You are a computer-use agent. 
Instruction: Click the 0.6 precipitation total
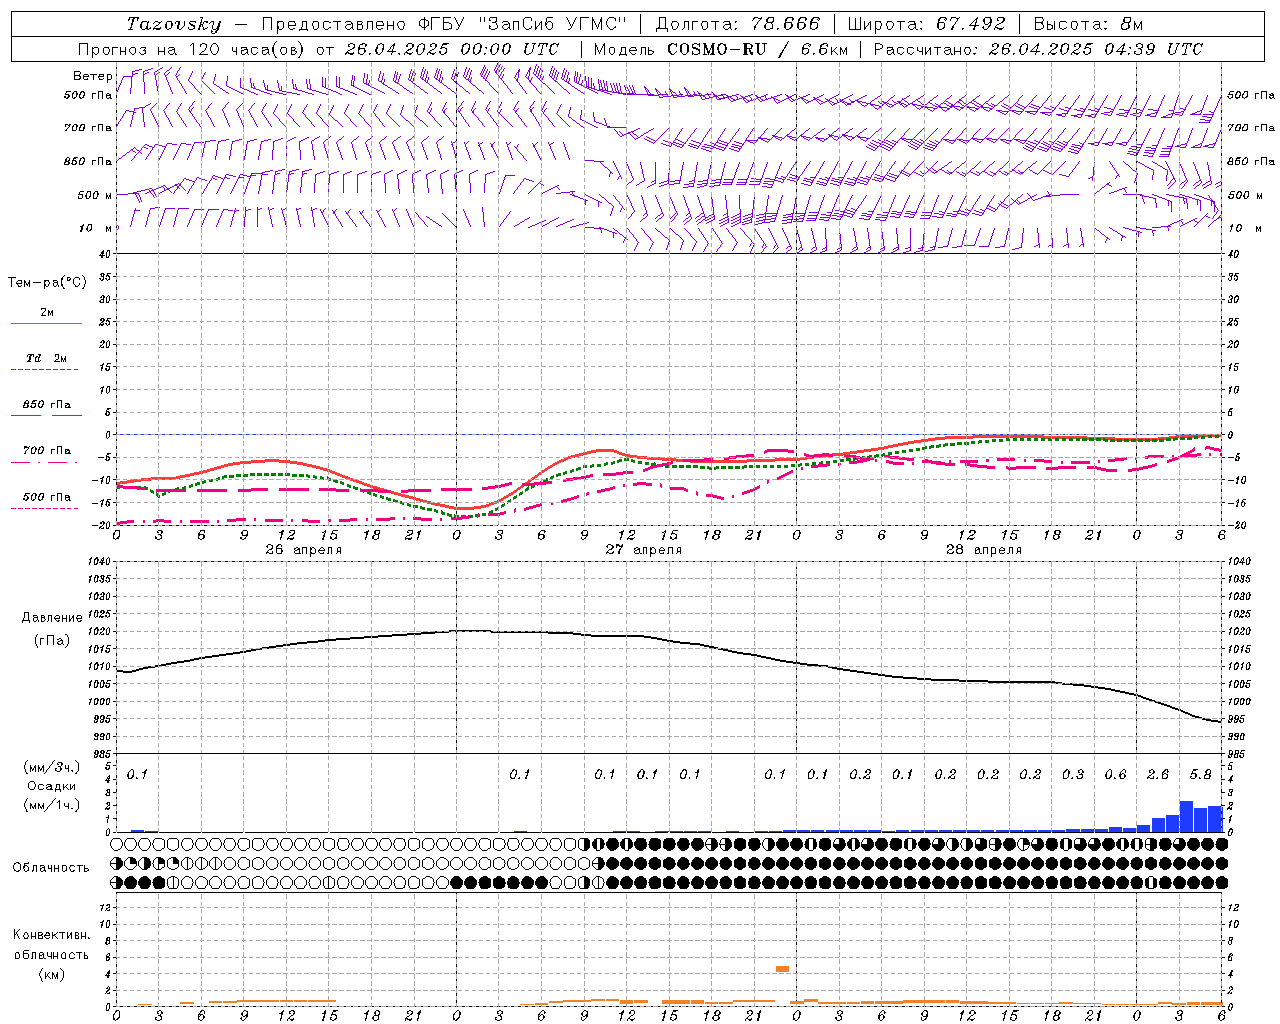point(1115,775)
